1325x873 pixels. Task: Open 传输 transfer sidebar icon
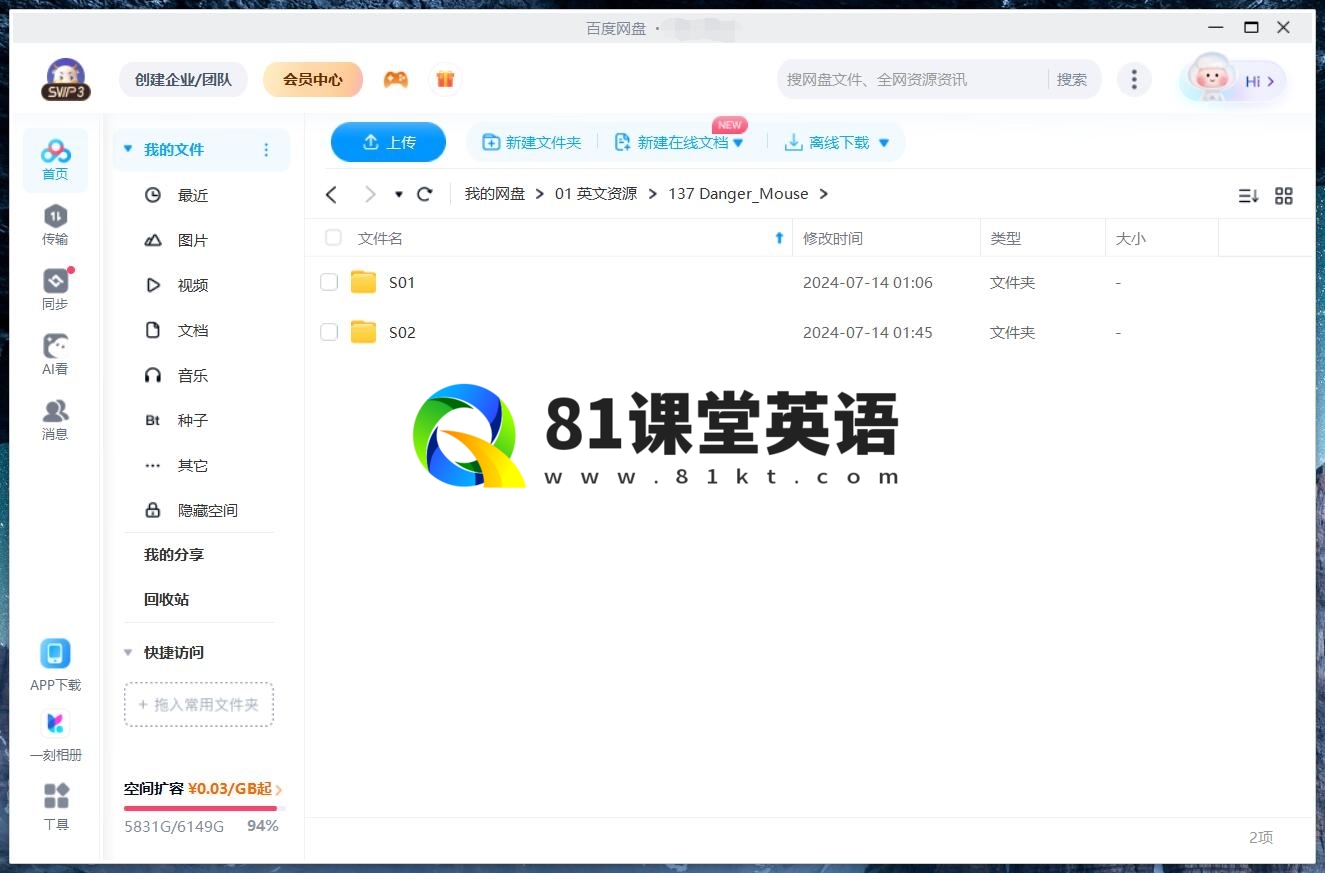[55, 225]
